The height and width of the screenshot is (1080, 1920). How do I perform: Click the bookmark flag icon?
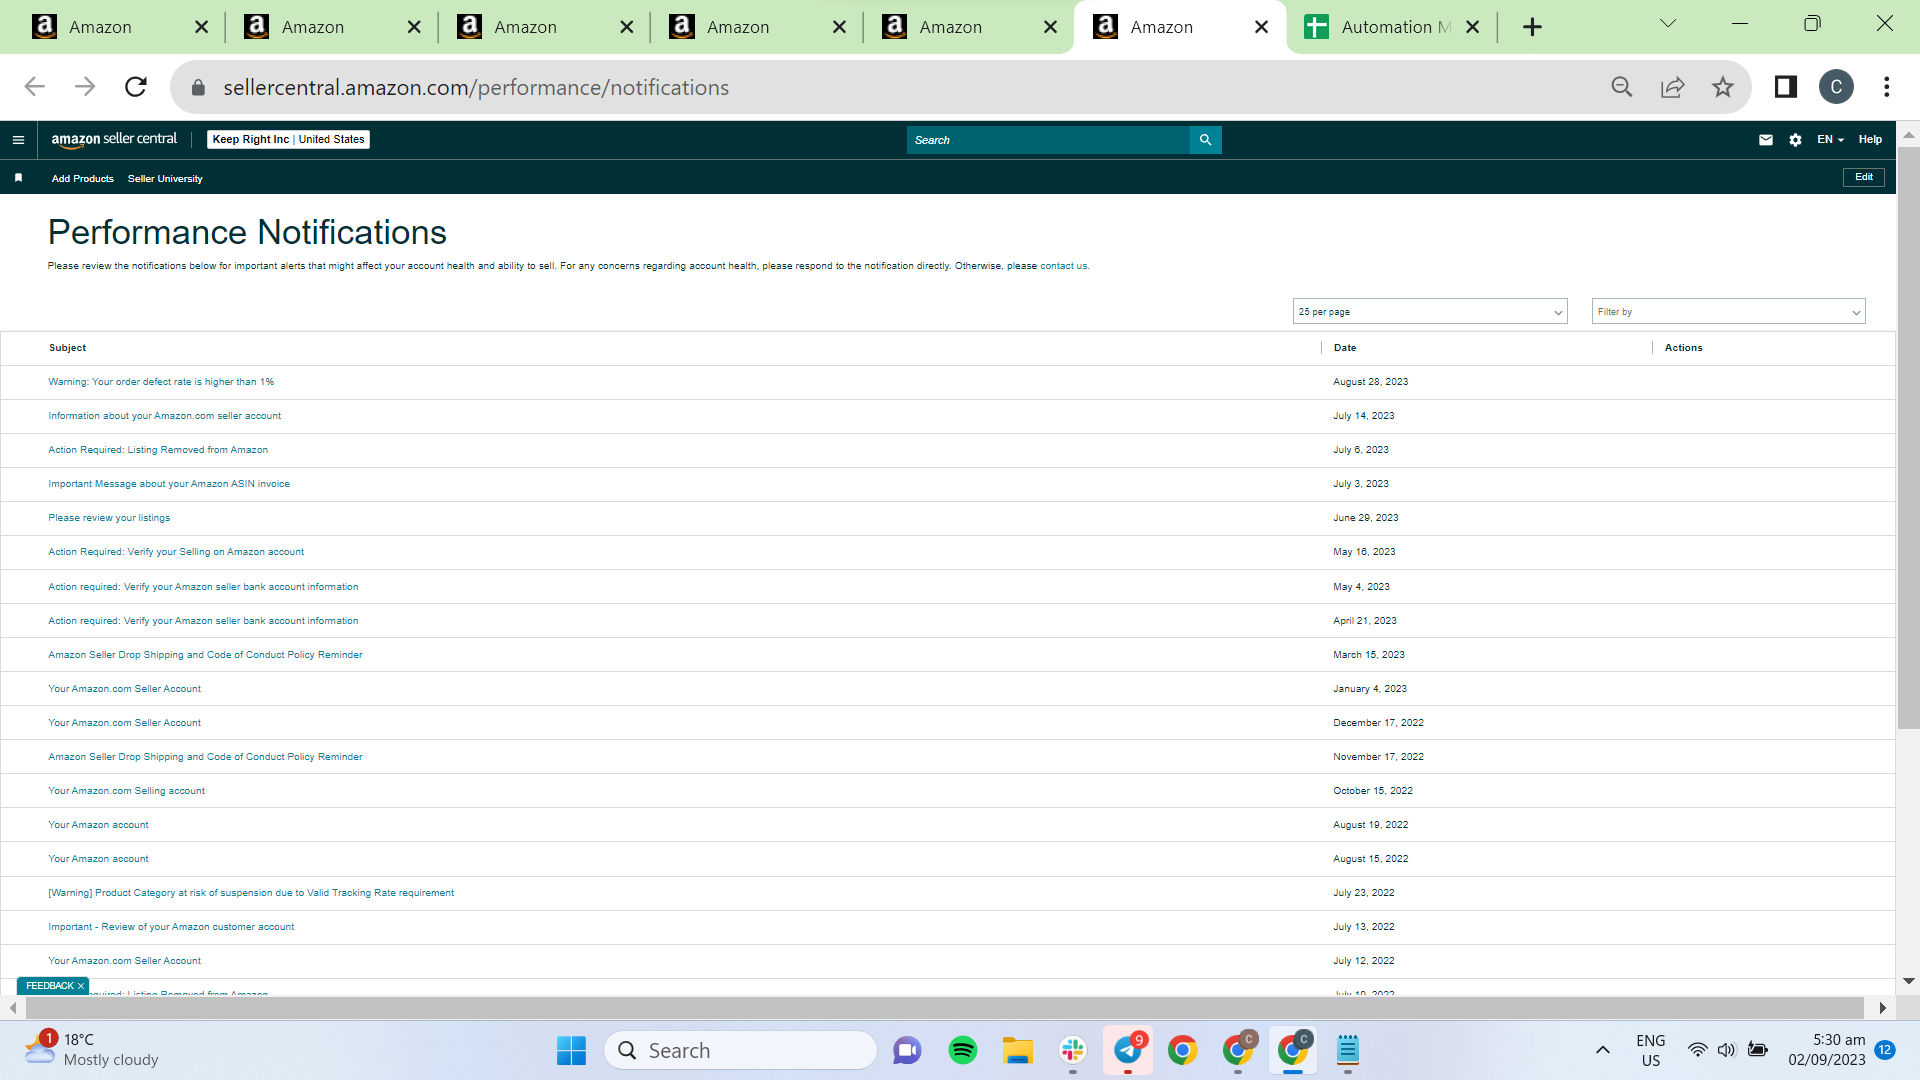(x=18, y=178)
